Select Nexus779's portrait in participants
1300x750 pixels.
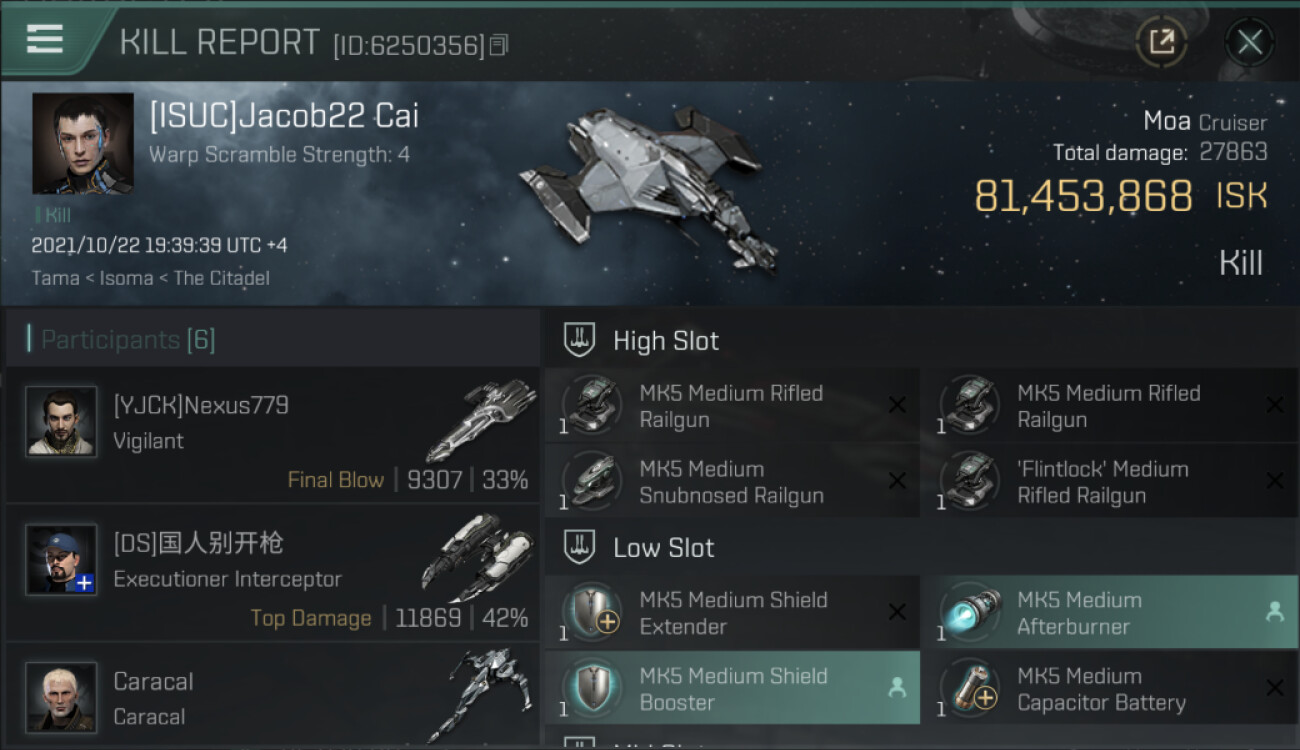click(x=62, y=421)
